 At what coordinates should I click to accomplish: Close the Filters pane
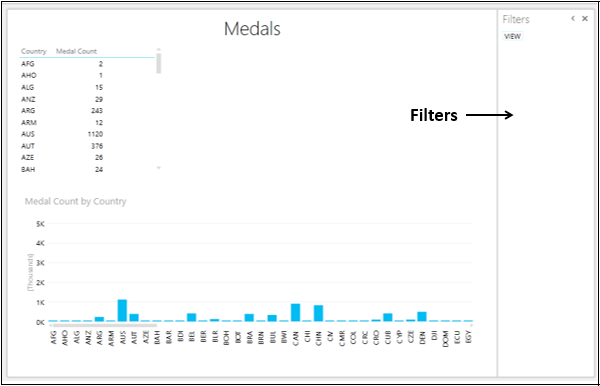[x=585, y=18]
